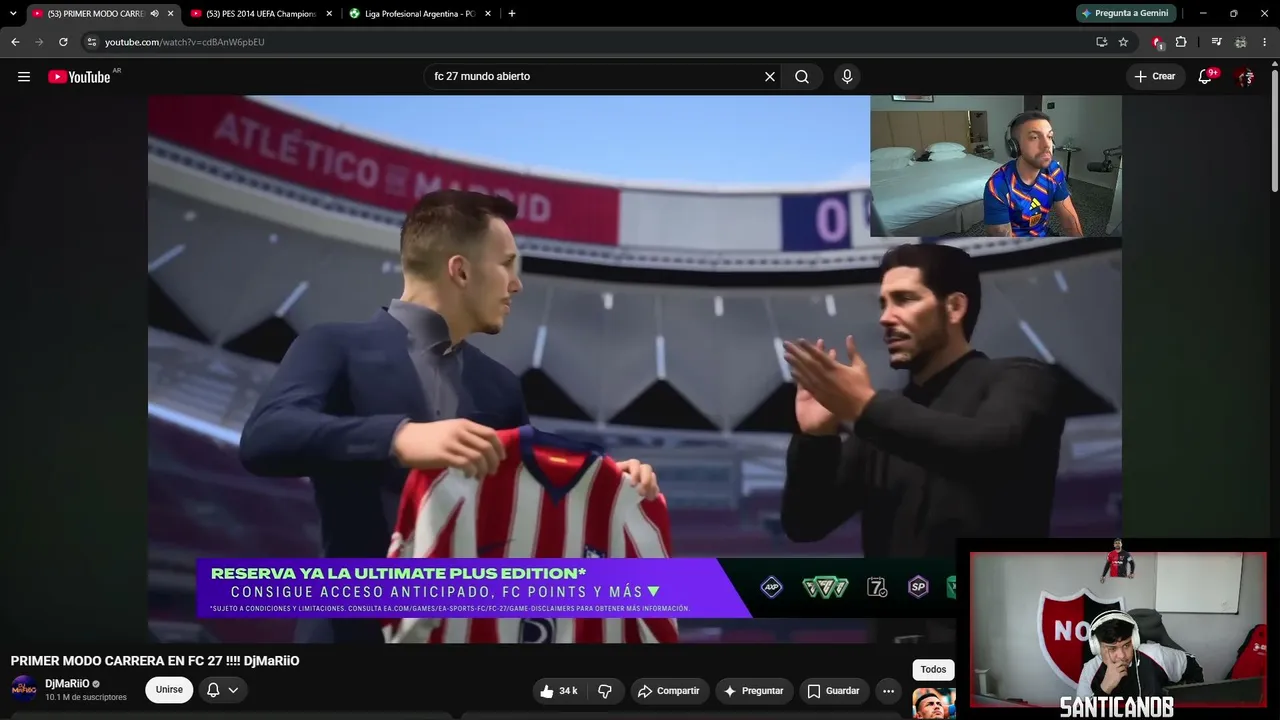Open the YouTube guide hamburger menu
Viewport: 1280px width, 720px height.
click(x=24, y=77)
